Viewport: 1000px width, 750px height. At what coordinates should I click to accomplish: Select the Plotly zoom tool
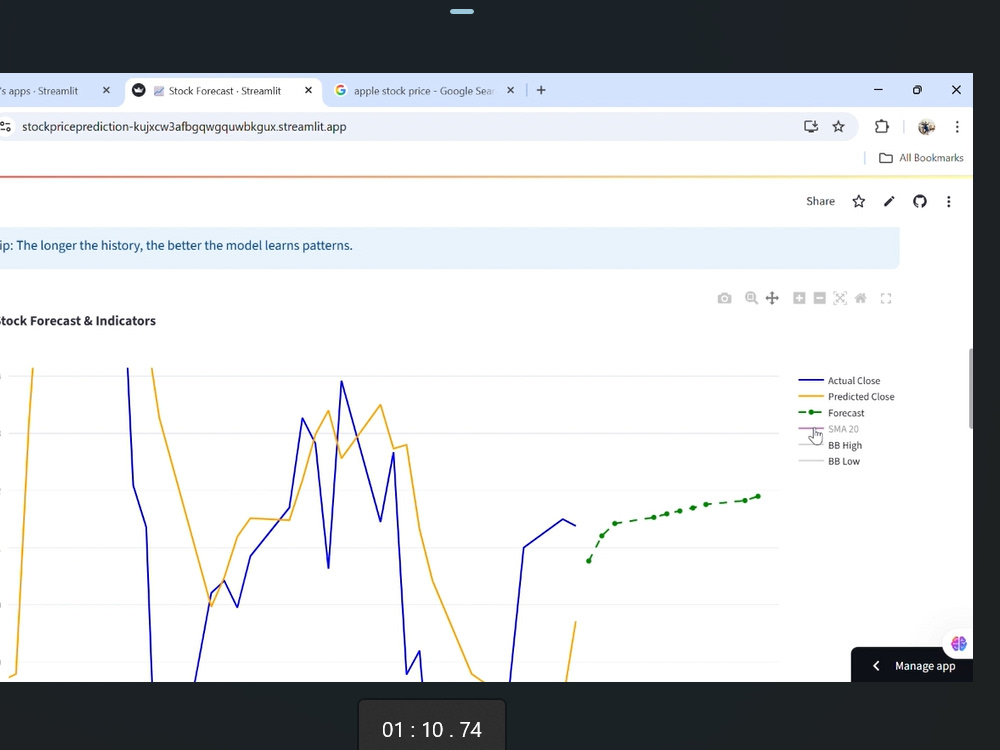pos(751,298)
